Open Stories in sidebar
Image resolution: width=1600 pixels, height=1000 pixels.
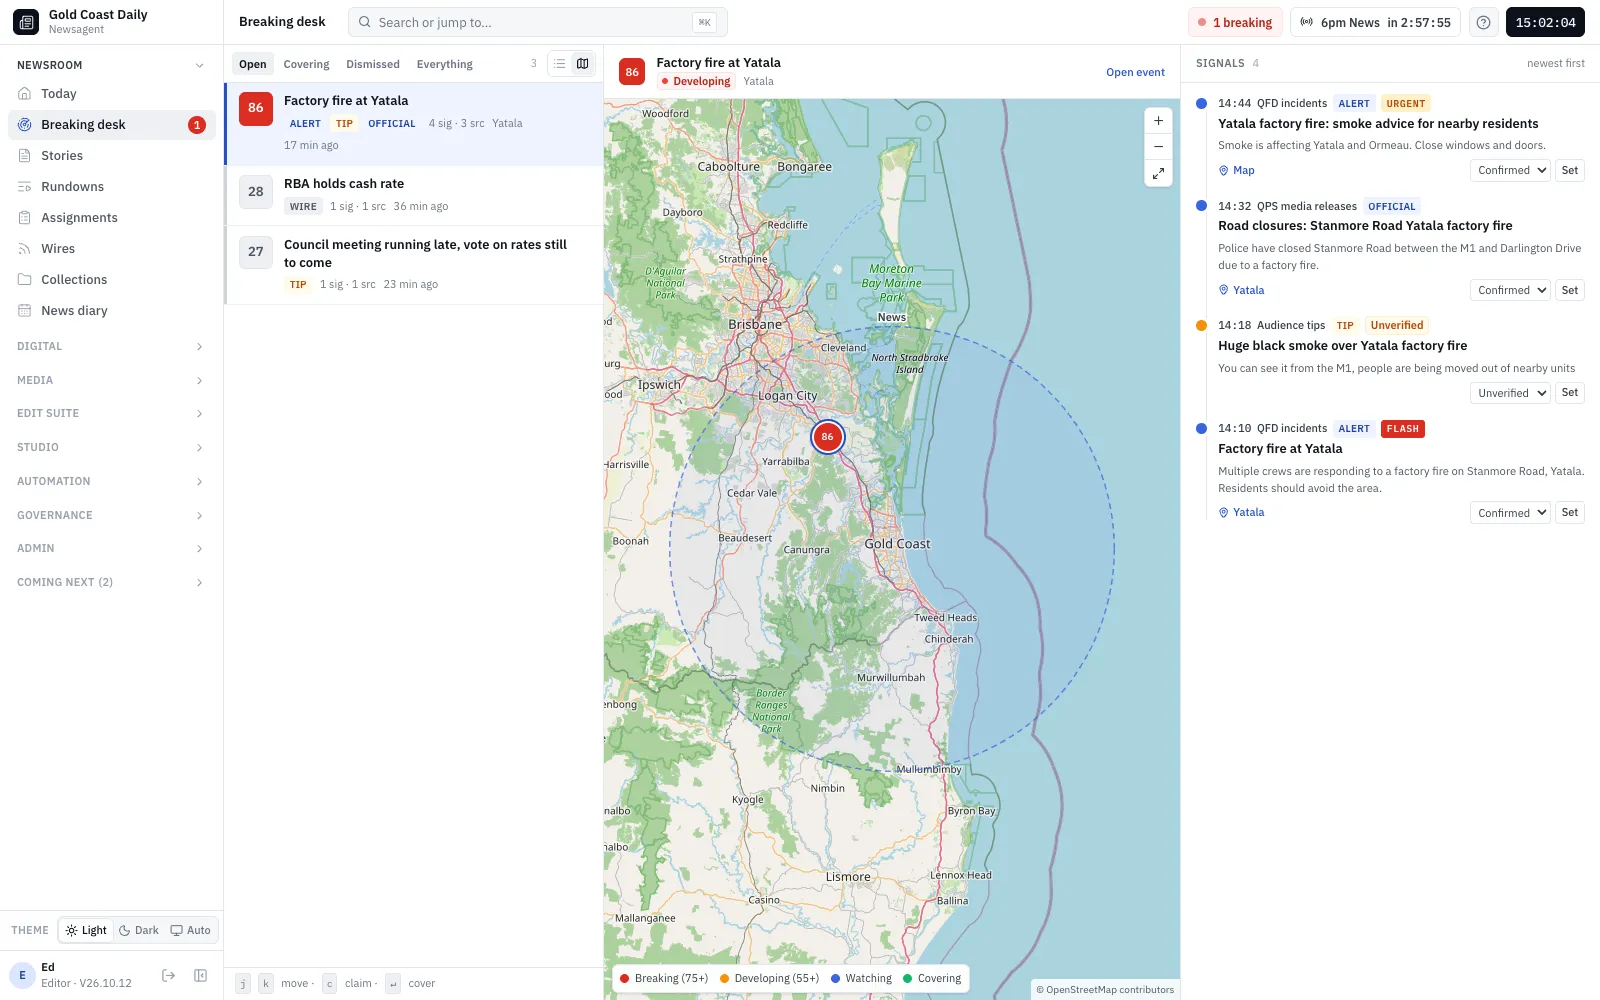112,156
